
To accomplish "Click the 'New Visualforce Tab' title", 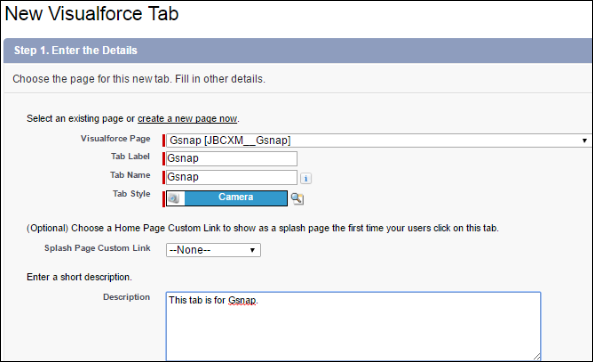I will click(x=92, y=14).
